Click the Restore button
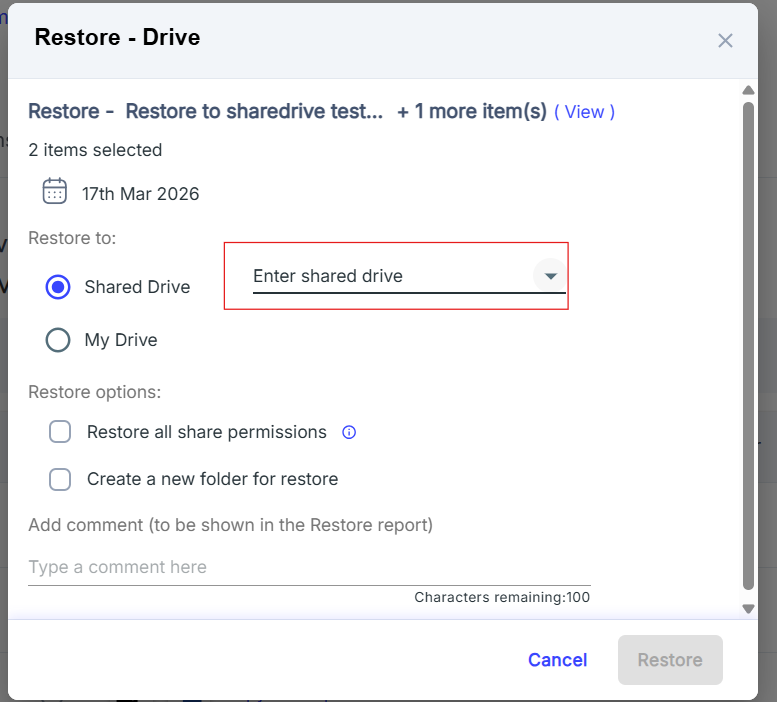The height and width of the screenshot is (702, 777). pyautogui.click(x=670, y=660)
